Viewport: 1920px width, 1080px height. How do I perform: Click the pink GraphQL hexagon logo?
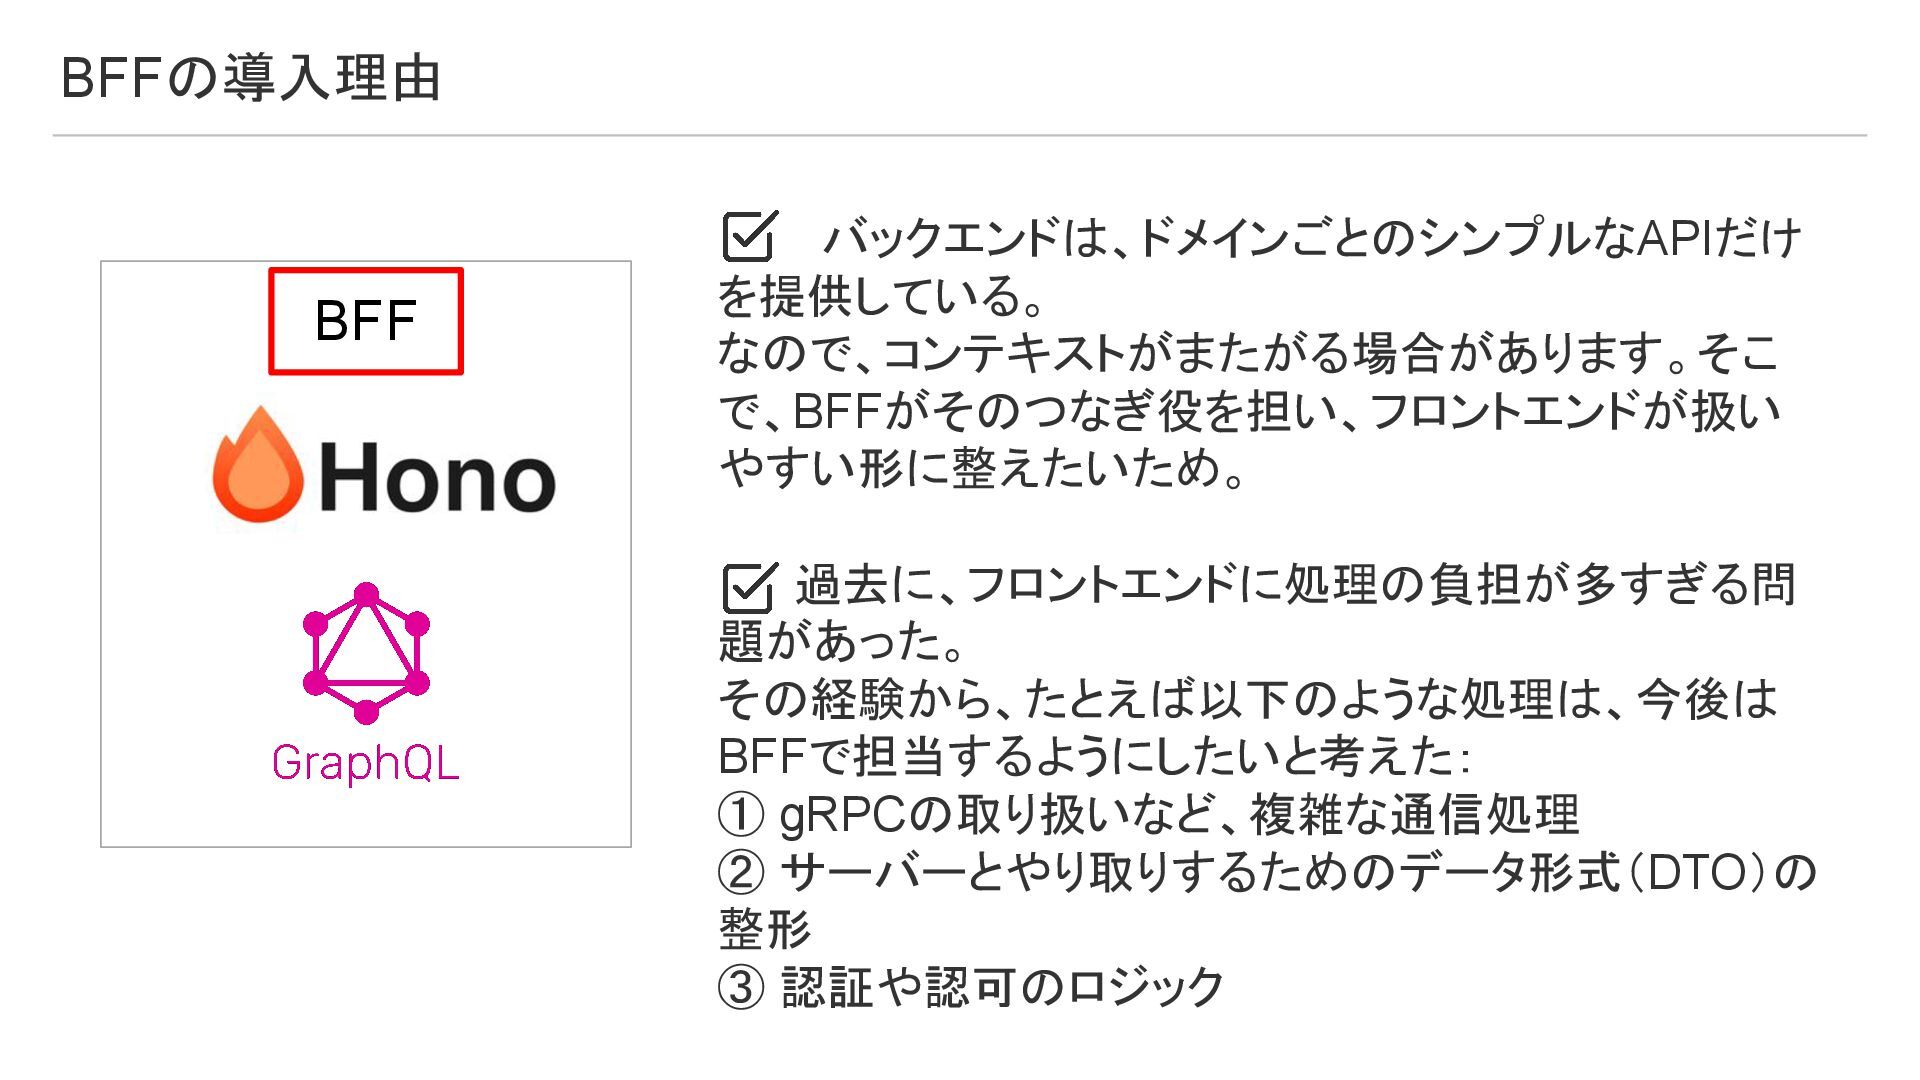pyautogui.click(x=366, y=653)
